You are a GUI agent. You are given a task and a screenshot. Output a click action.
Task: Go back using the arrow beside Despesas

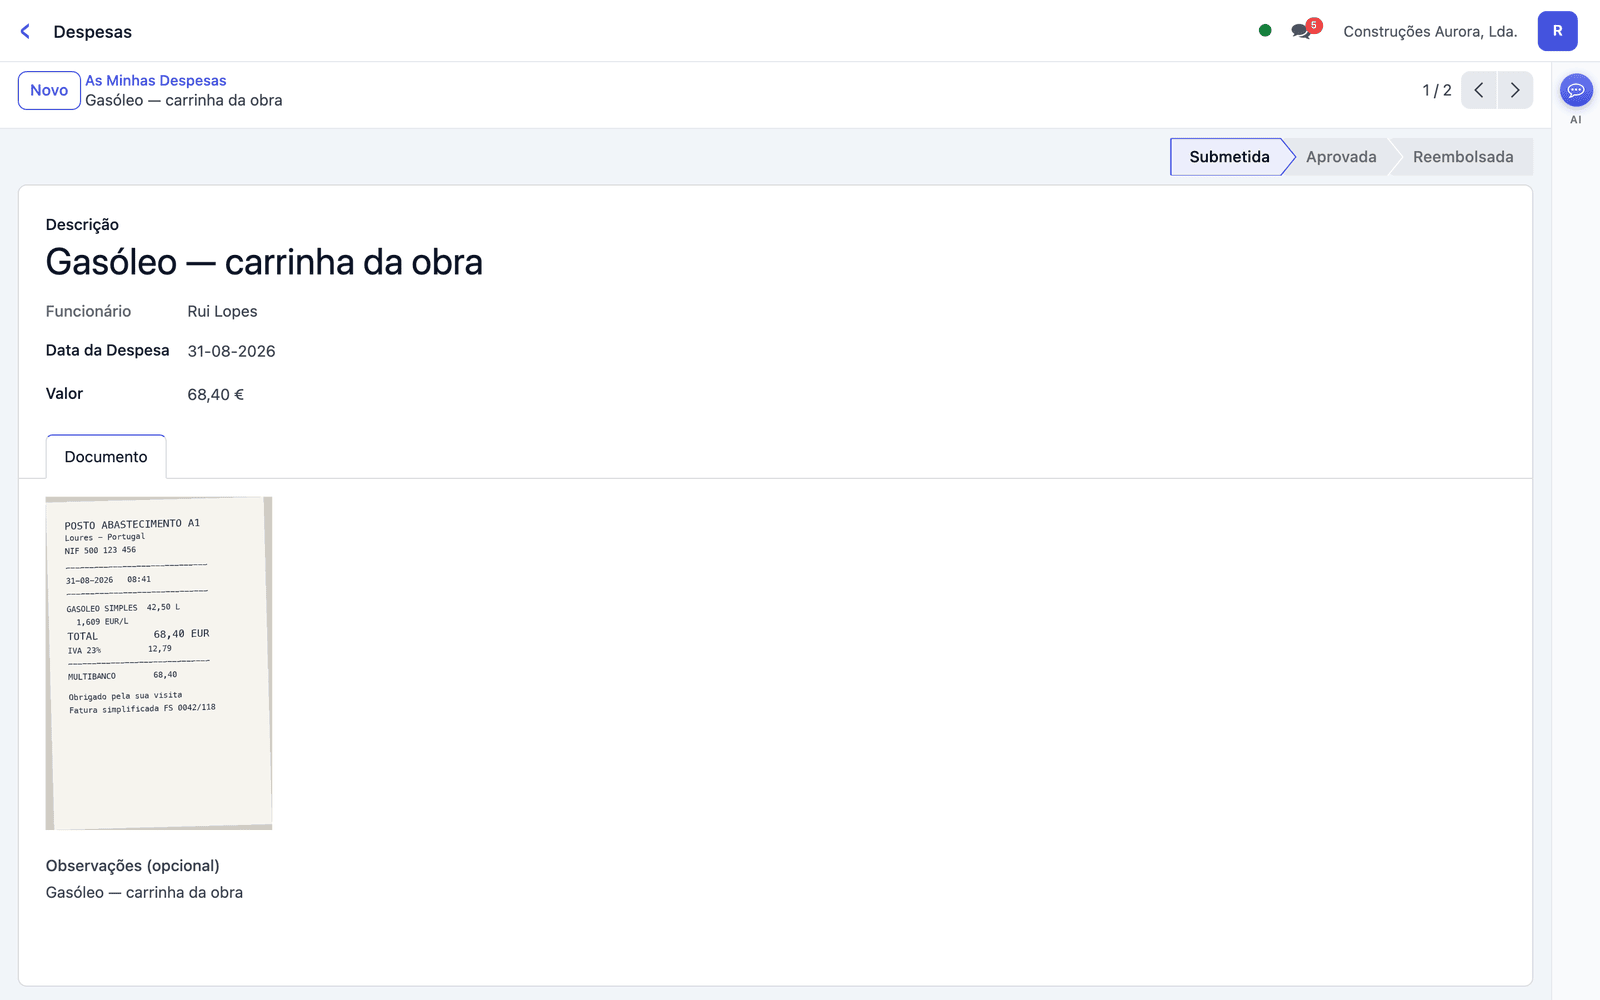point(26,31)
